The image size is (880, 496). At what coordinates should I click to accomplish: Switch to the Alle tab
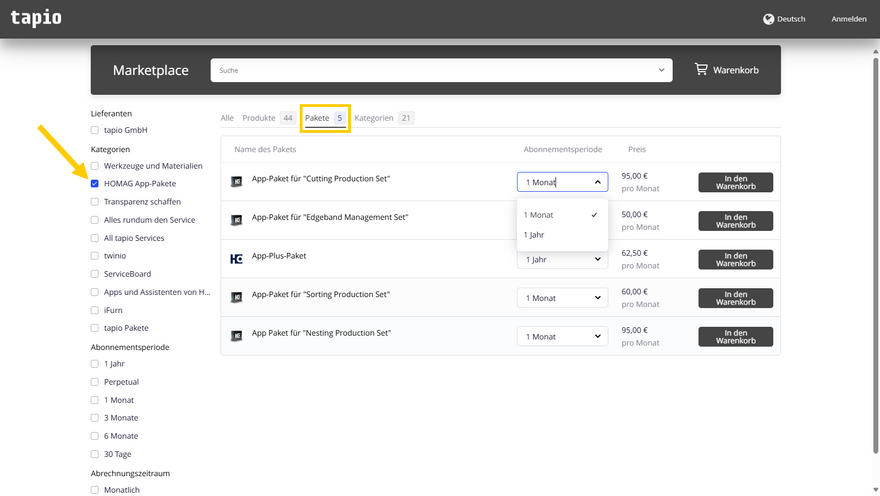tap(227, 118)
